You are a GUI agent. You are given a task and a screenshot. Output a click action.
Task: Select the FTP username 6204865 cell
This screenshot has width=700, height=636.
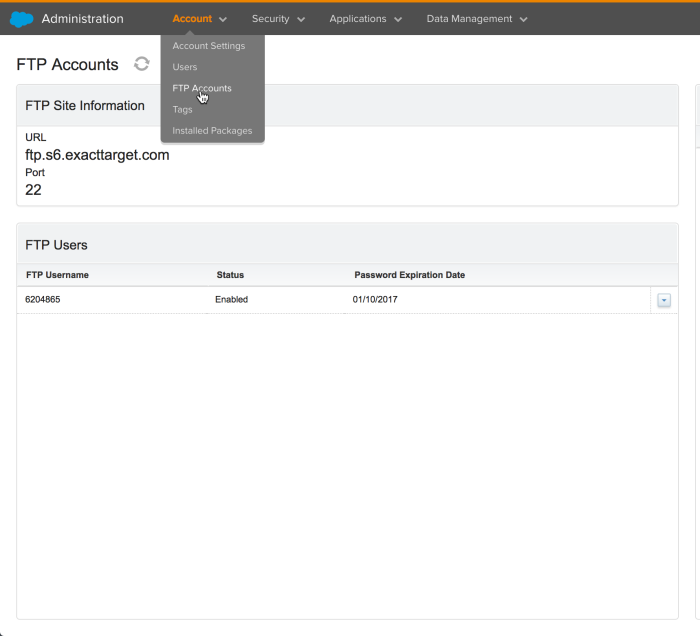click(44, 300)
